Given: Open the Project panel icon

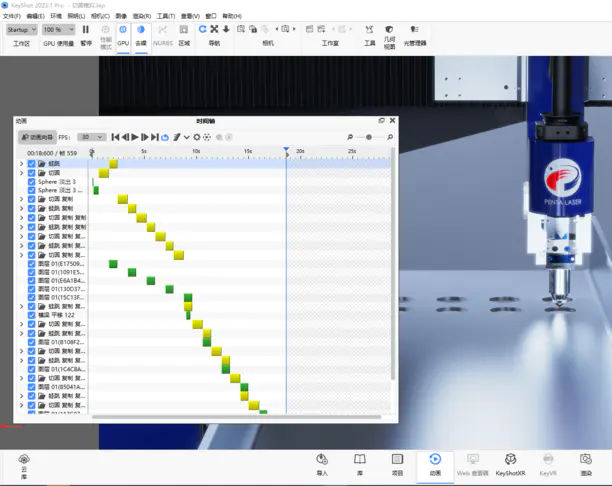Looking at the screenshot, I should tap(397, 464).
